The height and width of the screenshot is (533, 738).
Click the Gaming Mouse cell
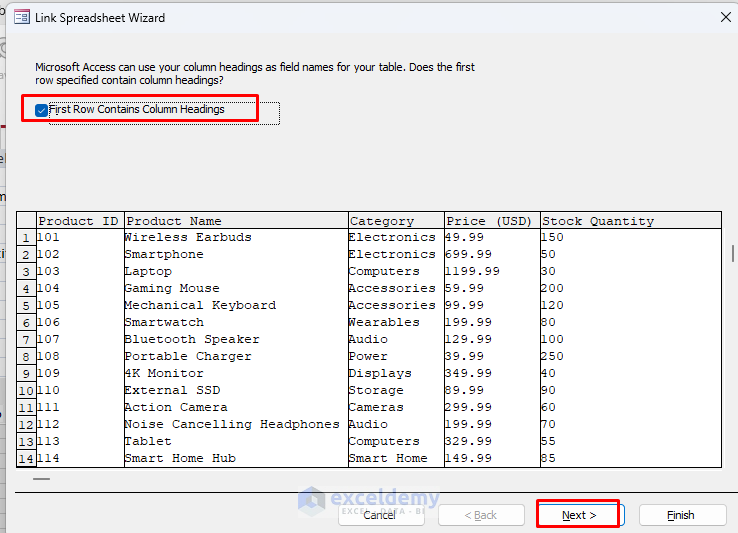pos(236,288)
